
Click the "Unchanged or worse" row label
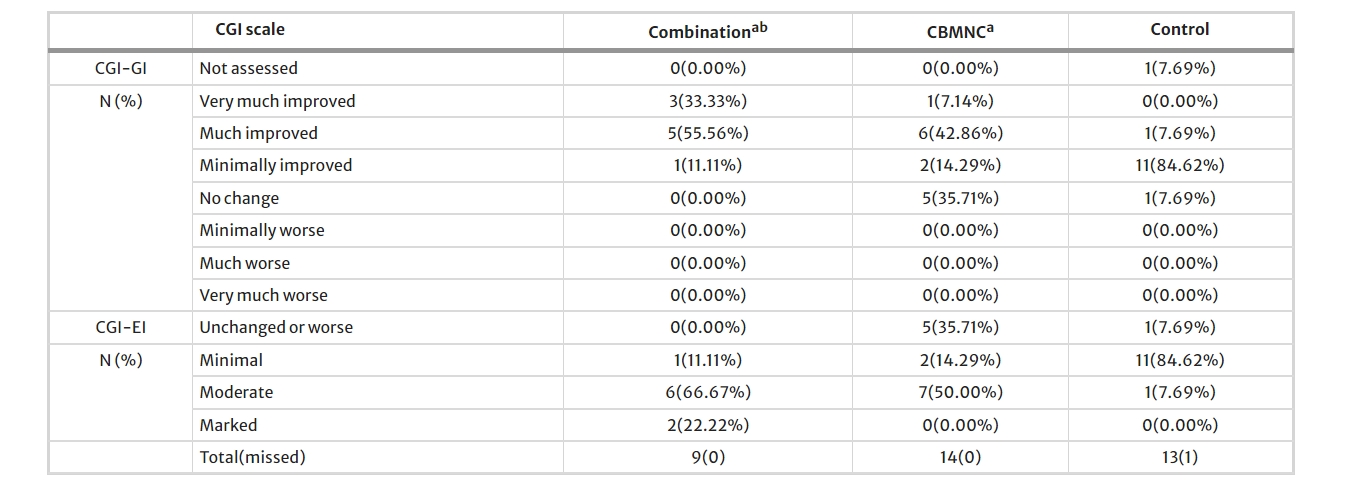[276, 327]
